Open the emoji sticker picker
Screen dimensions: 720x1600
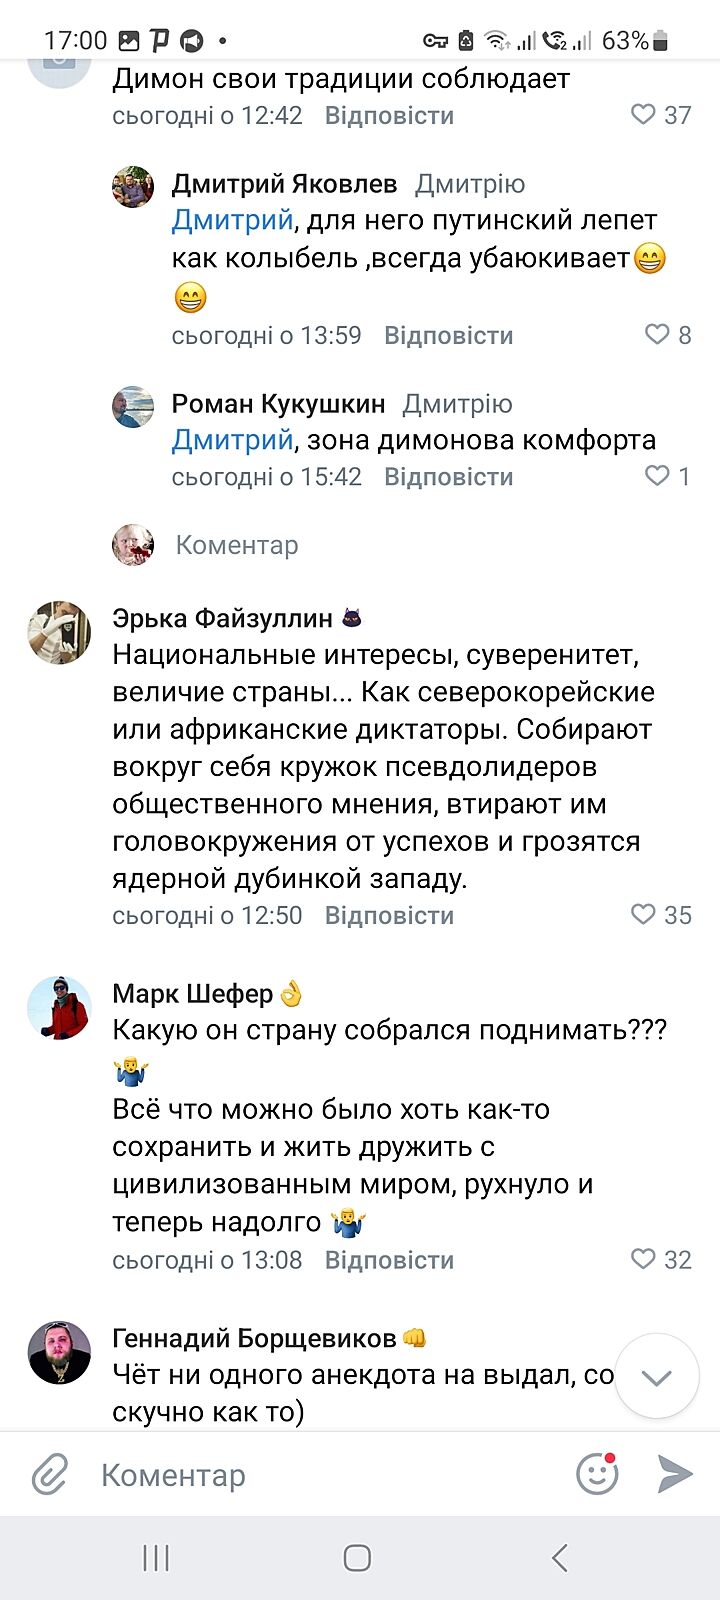click(x=597, y=1474)
